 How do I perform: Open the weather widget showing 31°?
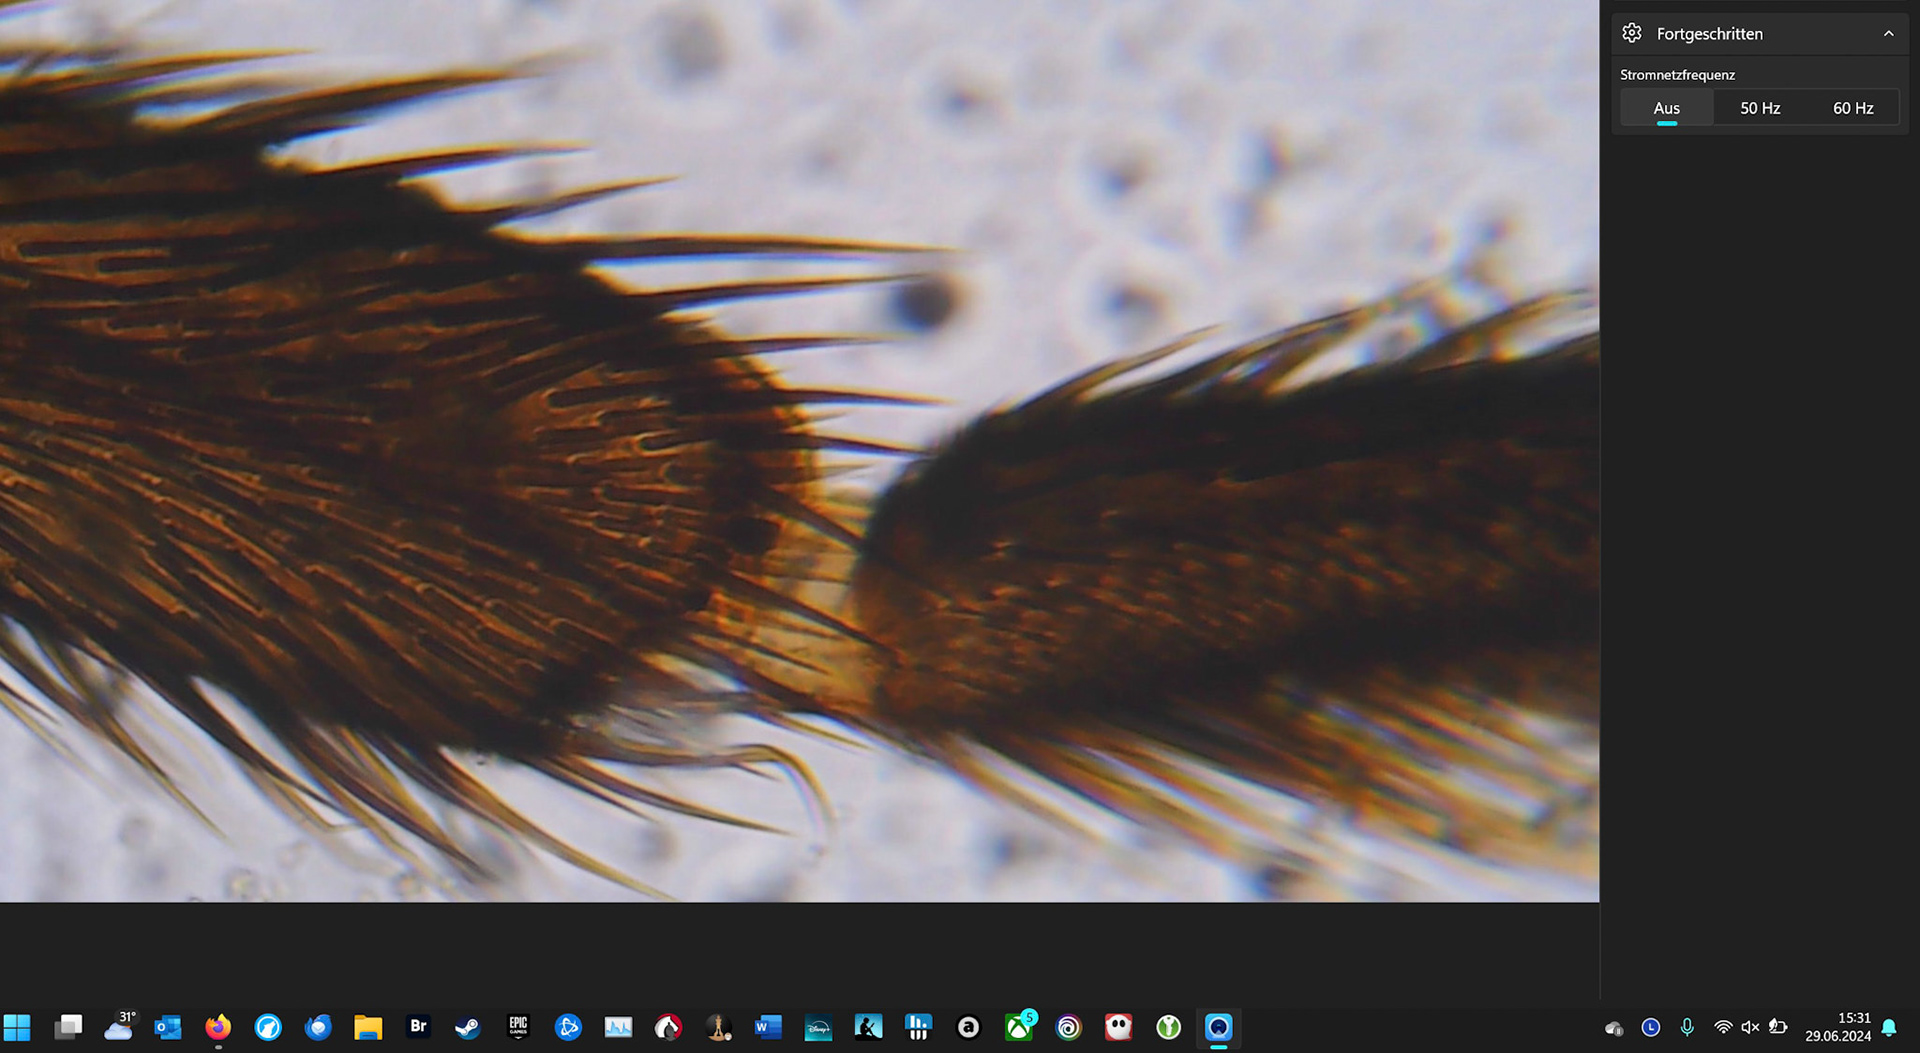pyautogui.click(x=119, y=1026)
